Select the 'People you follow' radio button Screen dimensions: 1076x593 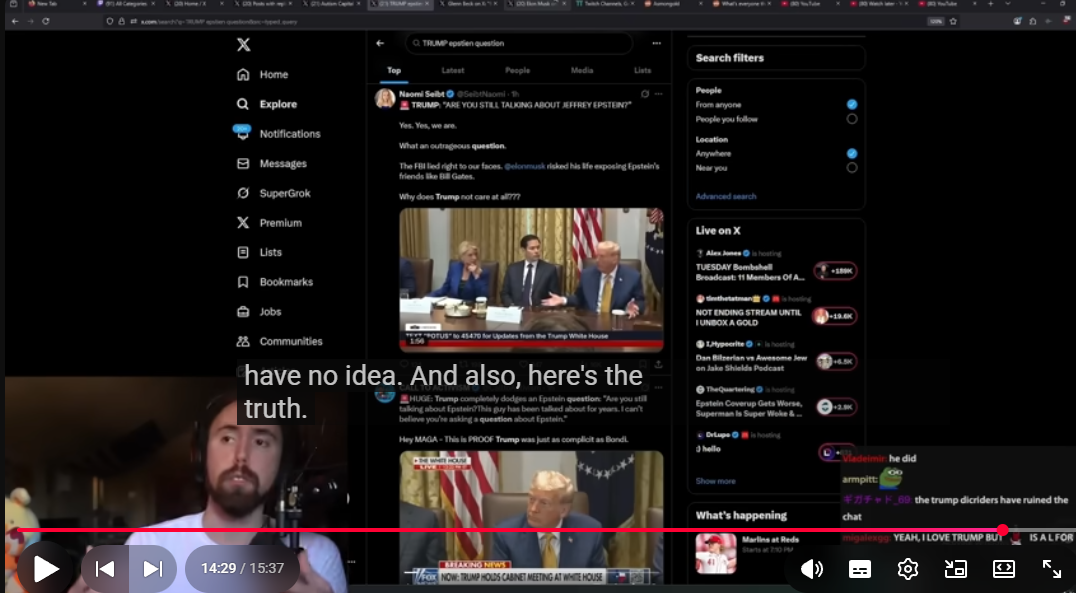[x=852, y=119]
